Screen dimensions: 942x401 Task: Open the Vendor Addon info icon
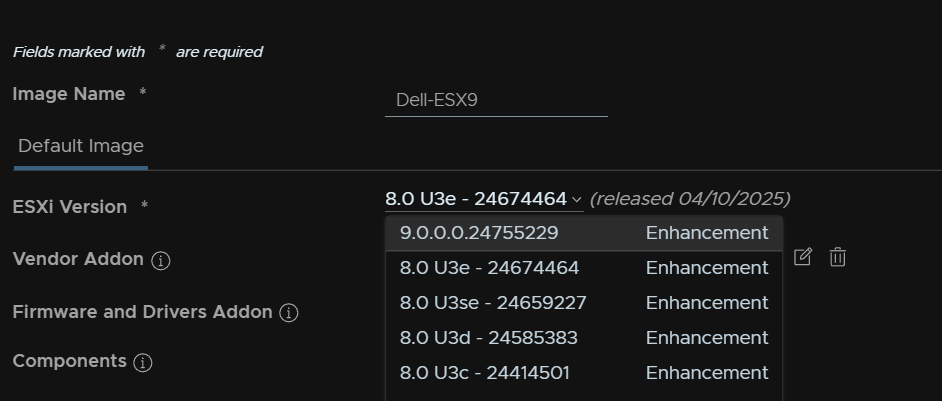click(x=160, y=260)
